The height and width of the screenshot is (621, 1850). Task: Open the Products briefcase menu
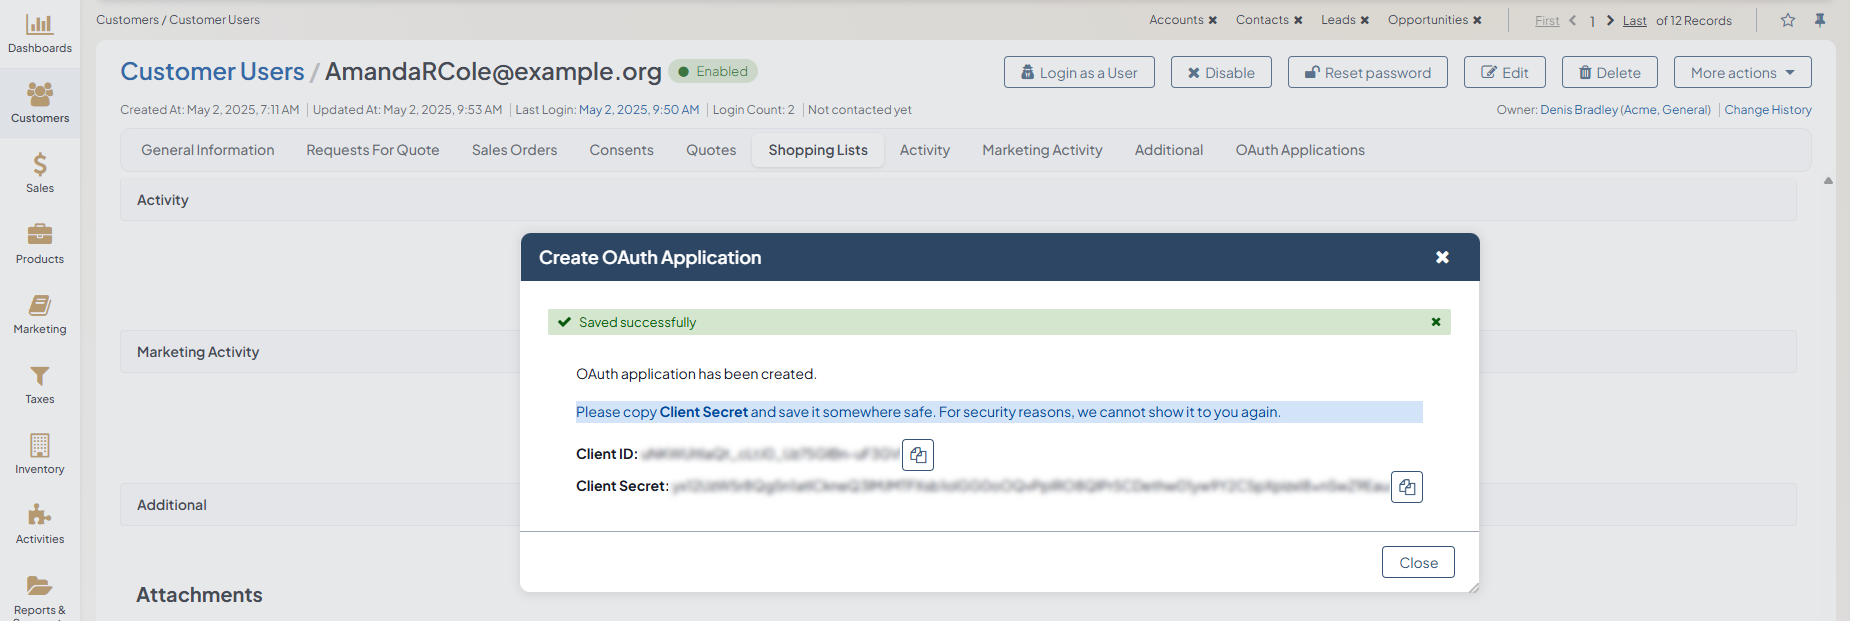[x=40, y=243]
